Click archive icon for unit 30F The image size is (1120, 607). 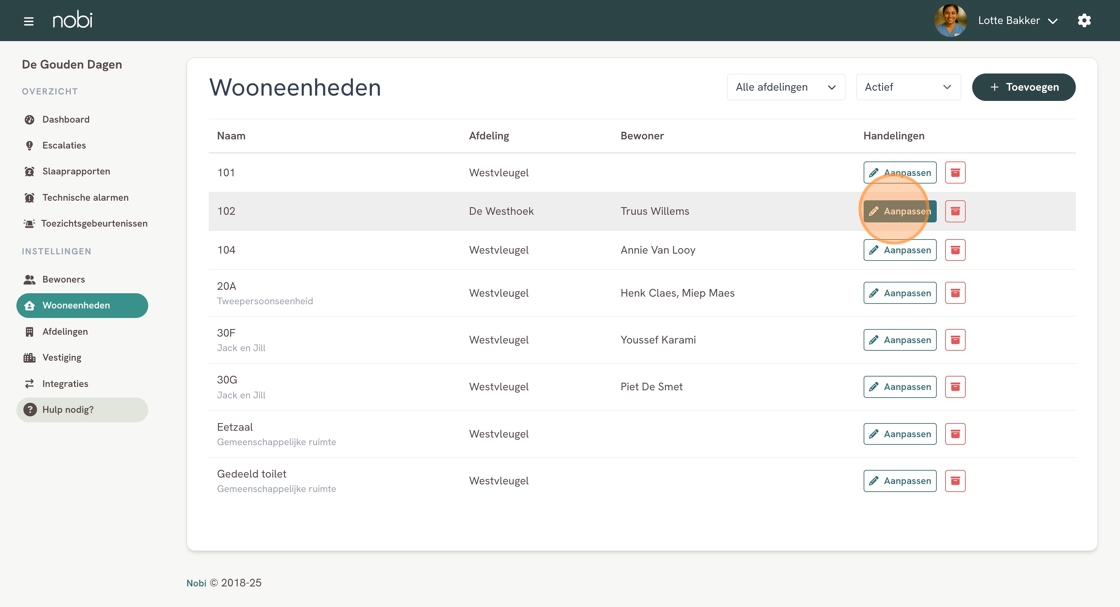coord(955,340)
